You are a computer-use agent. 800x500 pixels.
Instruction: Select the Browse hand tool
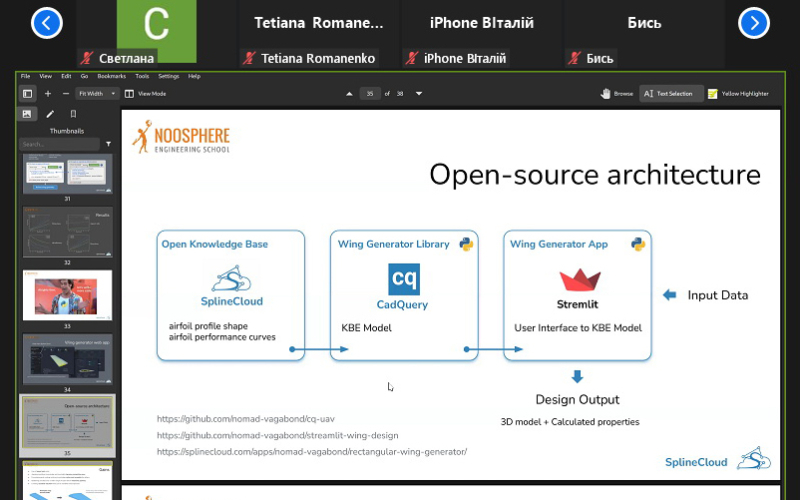[x=617, y=93]
